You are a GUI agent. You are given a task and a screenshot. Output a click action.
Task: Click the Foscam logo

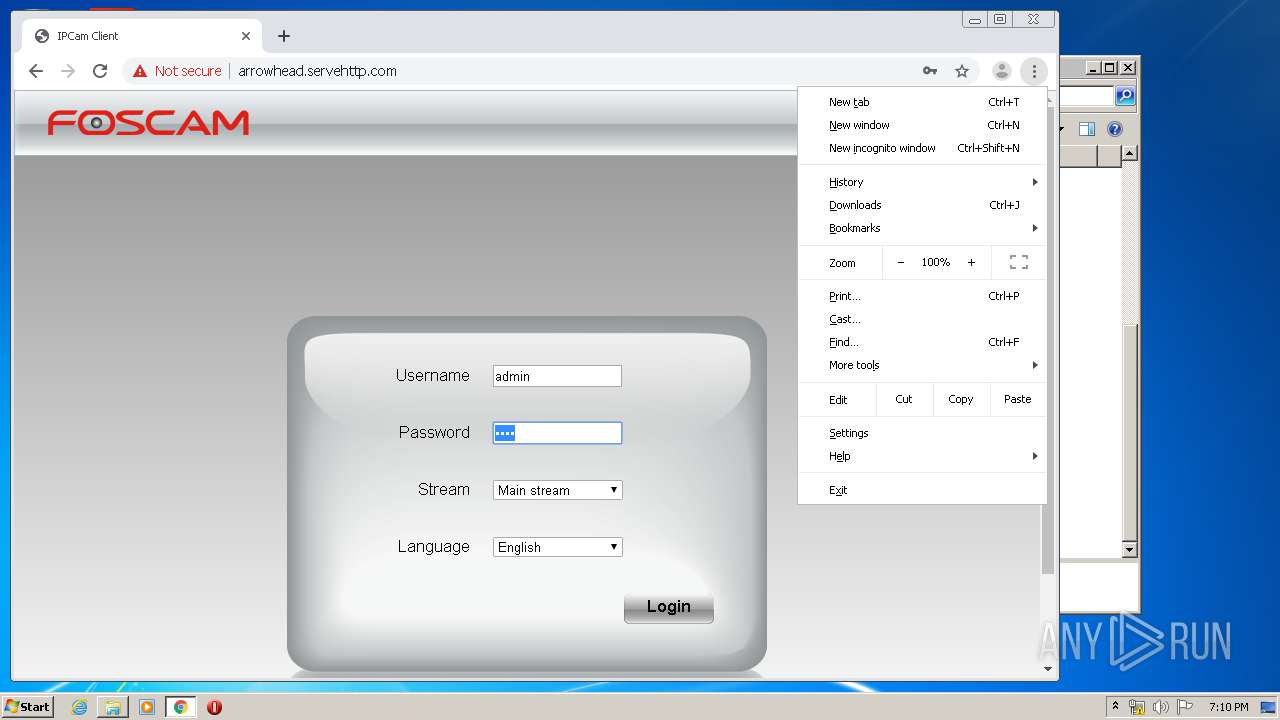coord(148,123)
